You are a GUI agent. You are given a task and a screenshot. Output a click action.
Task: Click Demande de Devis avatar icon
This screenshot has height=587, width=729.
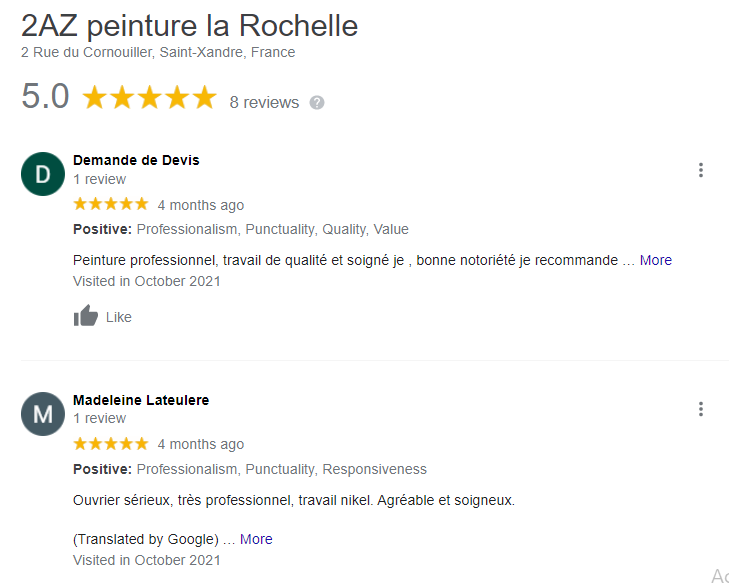(43, 174)
